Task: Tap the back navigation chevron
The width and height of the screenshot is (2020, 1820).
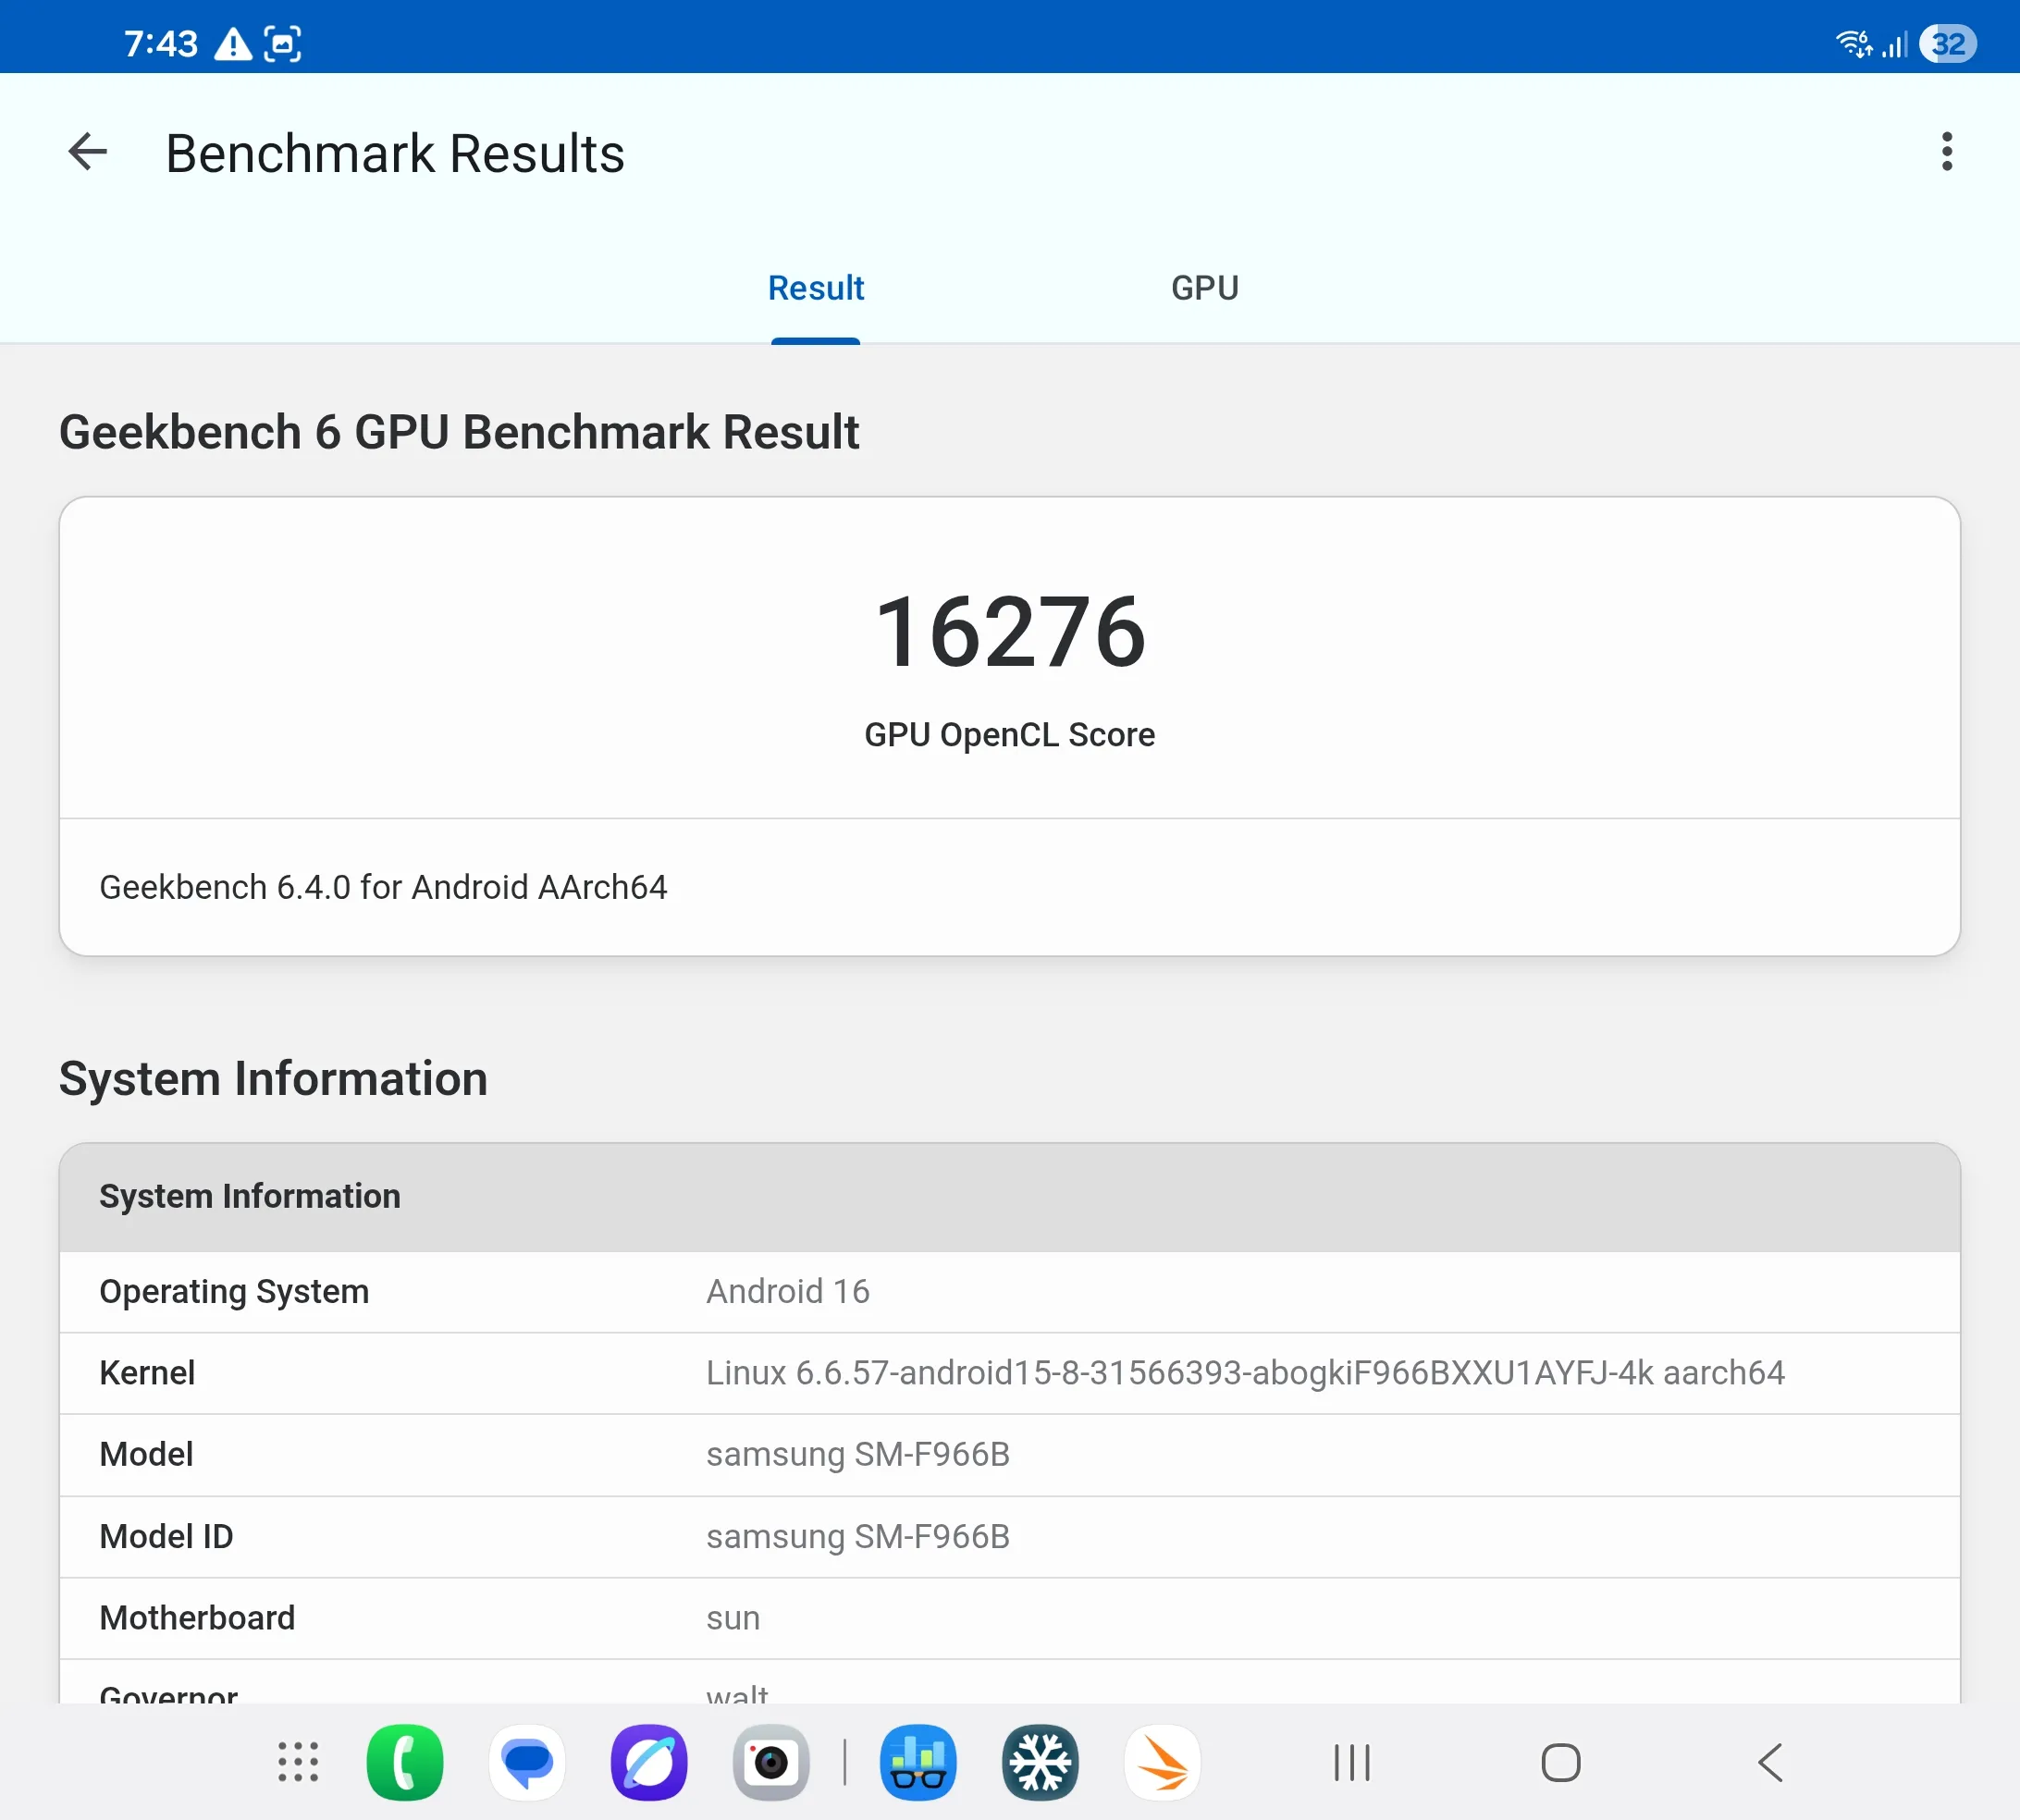Action: point(1770,1762)
